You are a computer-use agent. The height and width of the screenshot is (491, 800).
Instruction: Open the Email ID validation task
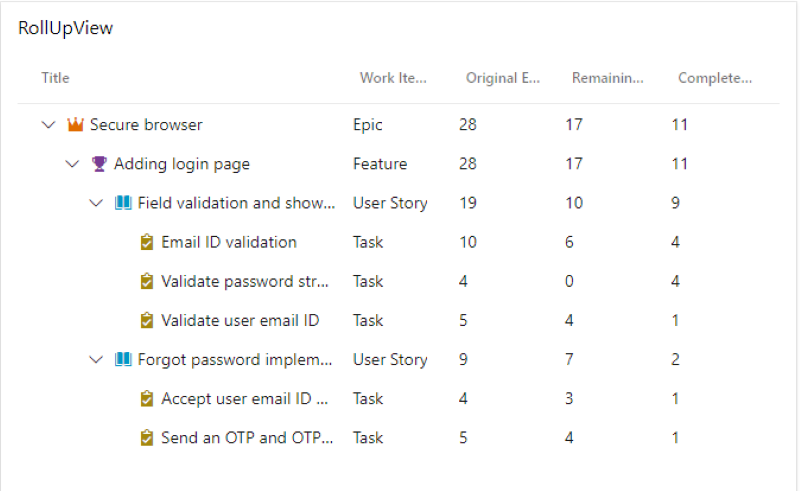pos(229,242)
